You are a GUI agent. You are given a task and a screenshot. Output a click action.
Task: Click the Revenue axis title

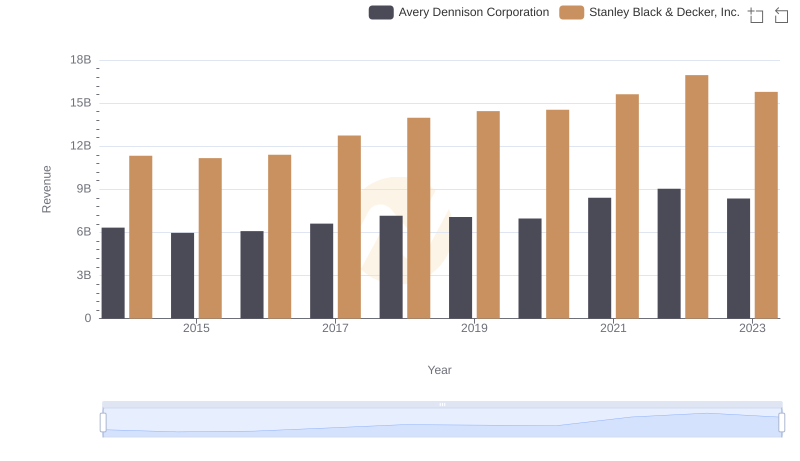tap(46, 189)
